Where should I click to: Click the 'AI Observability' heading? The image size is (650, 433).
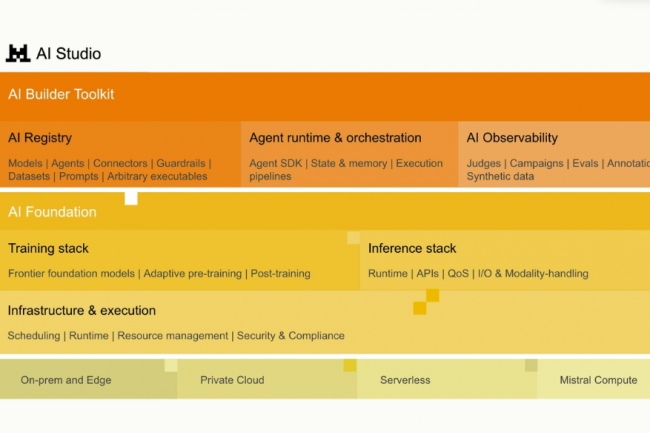click(x=512, y=138)
